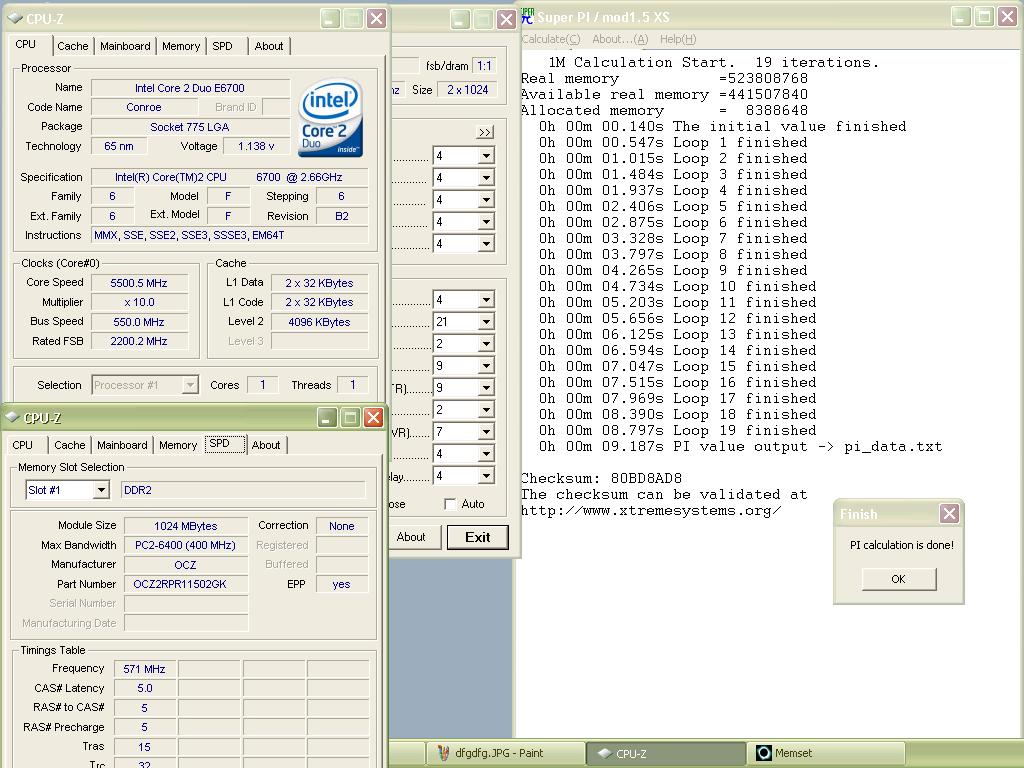Open the Memset dropdown beside the TR) label

tap(486, 388)
